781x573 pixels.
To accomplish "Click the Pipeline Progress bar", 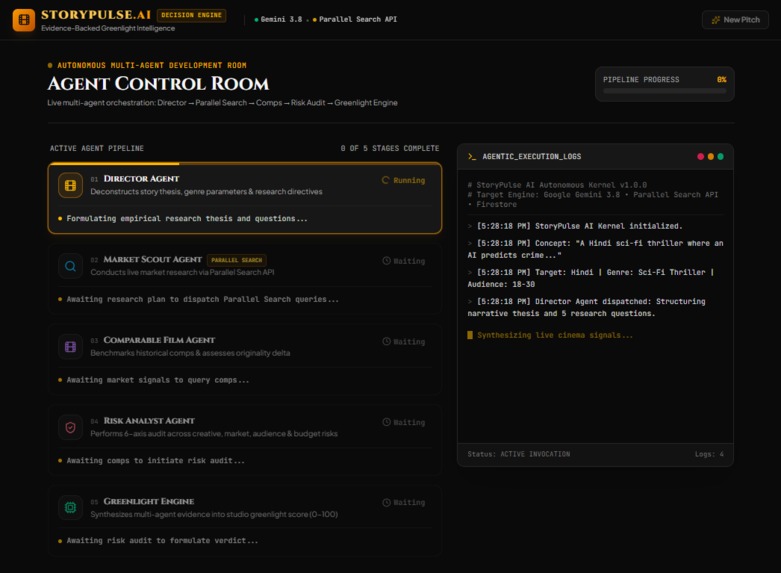I will point(664,91).
